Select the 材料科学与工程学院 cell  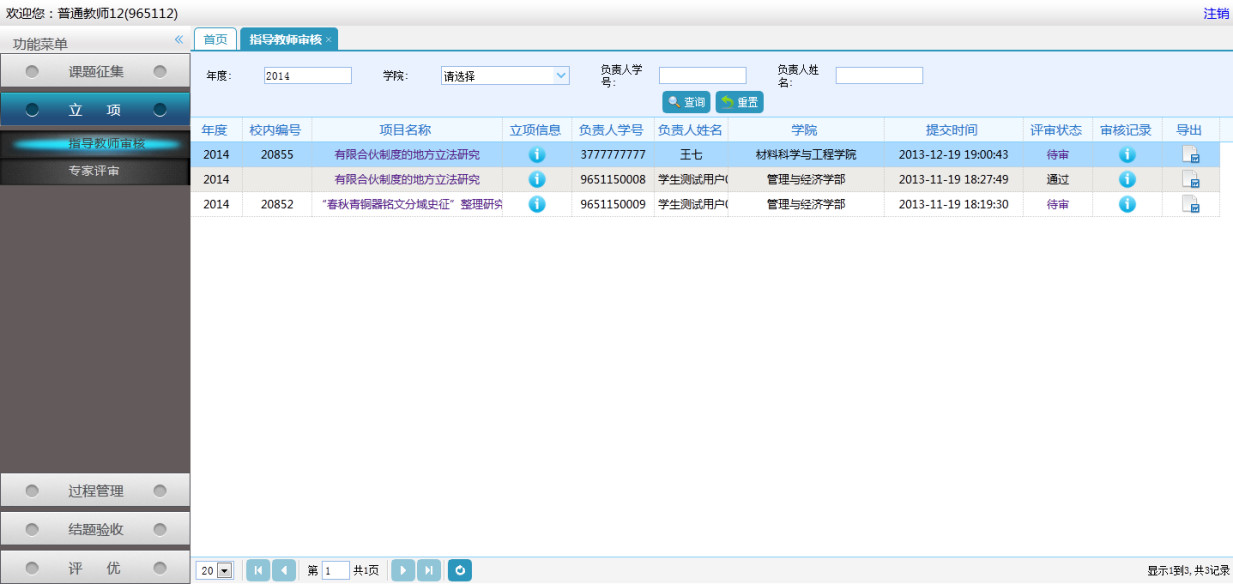(x=805, y=155)
